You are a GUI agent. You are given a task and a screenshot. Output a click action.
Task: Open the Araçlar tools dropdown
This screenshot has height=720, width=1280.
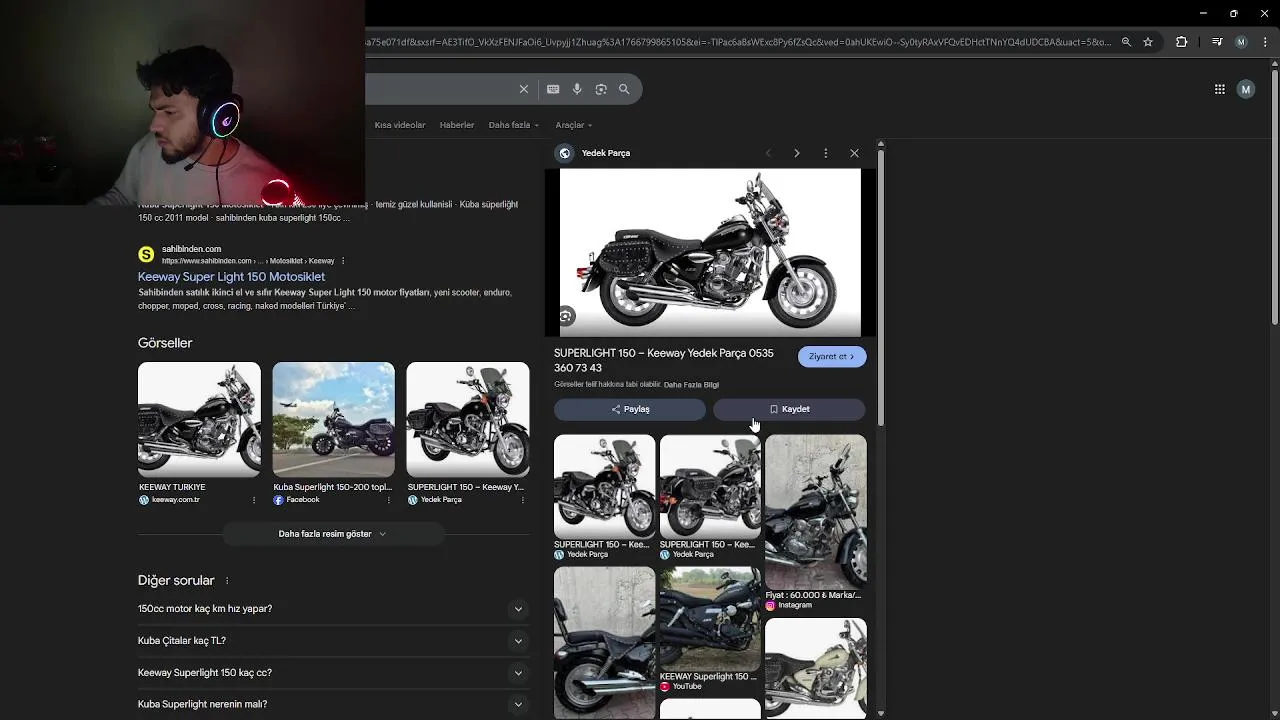tap(574, 125)
